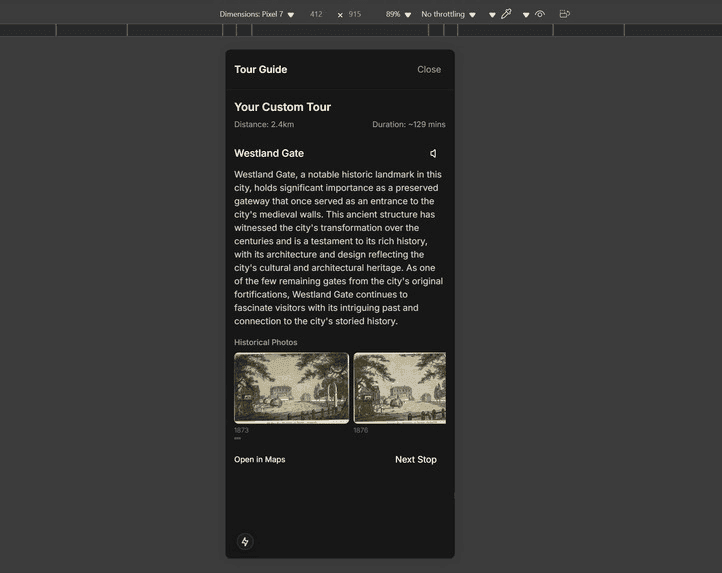Open the 89% zoom level dropdown
The width and height of the screenshot is (722, 573).
coord(398,14)
